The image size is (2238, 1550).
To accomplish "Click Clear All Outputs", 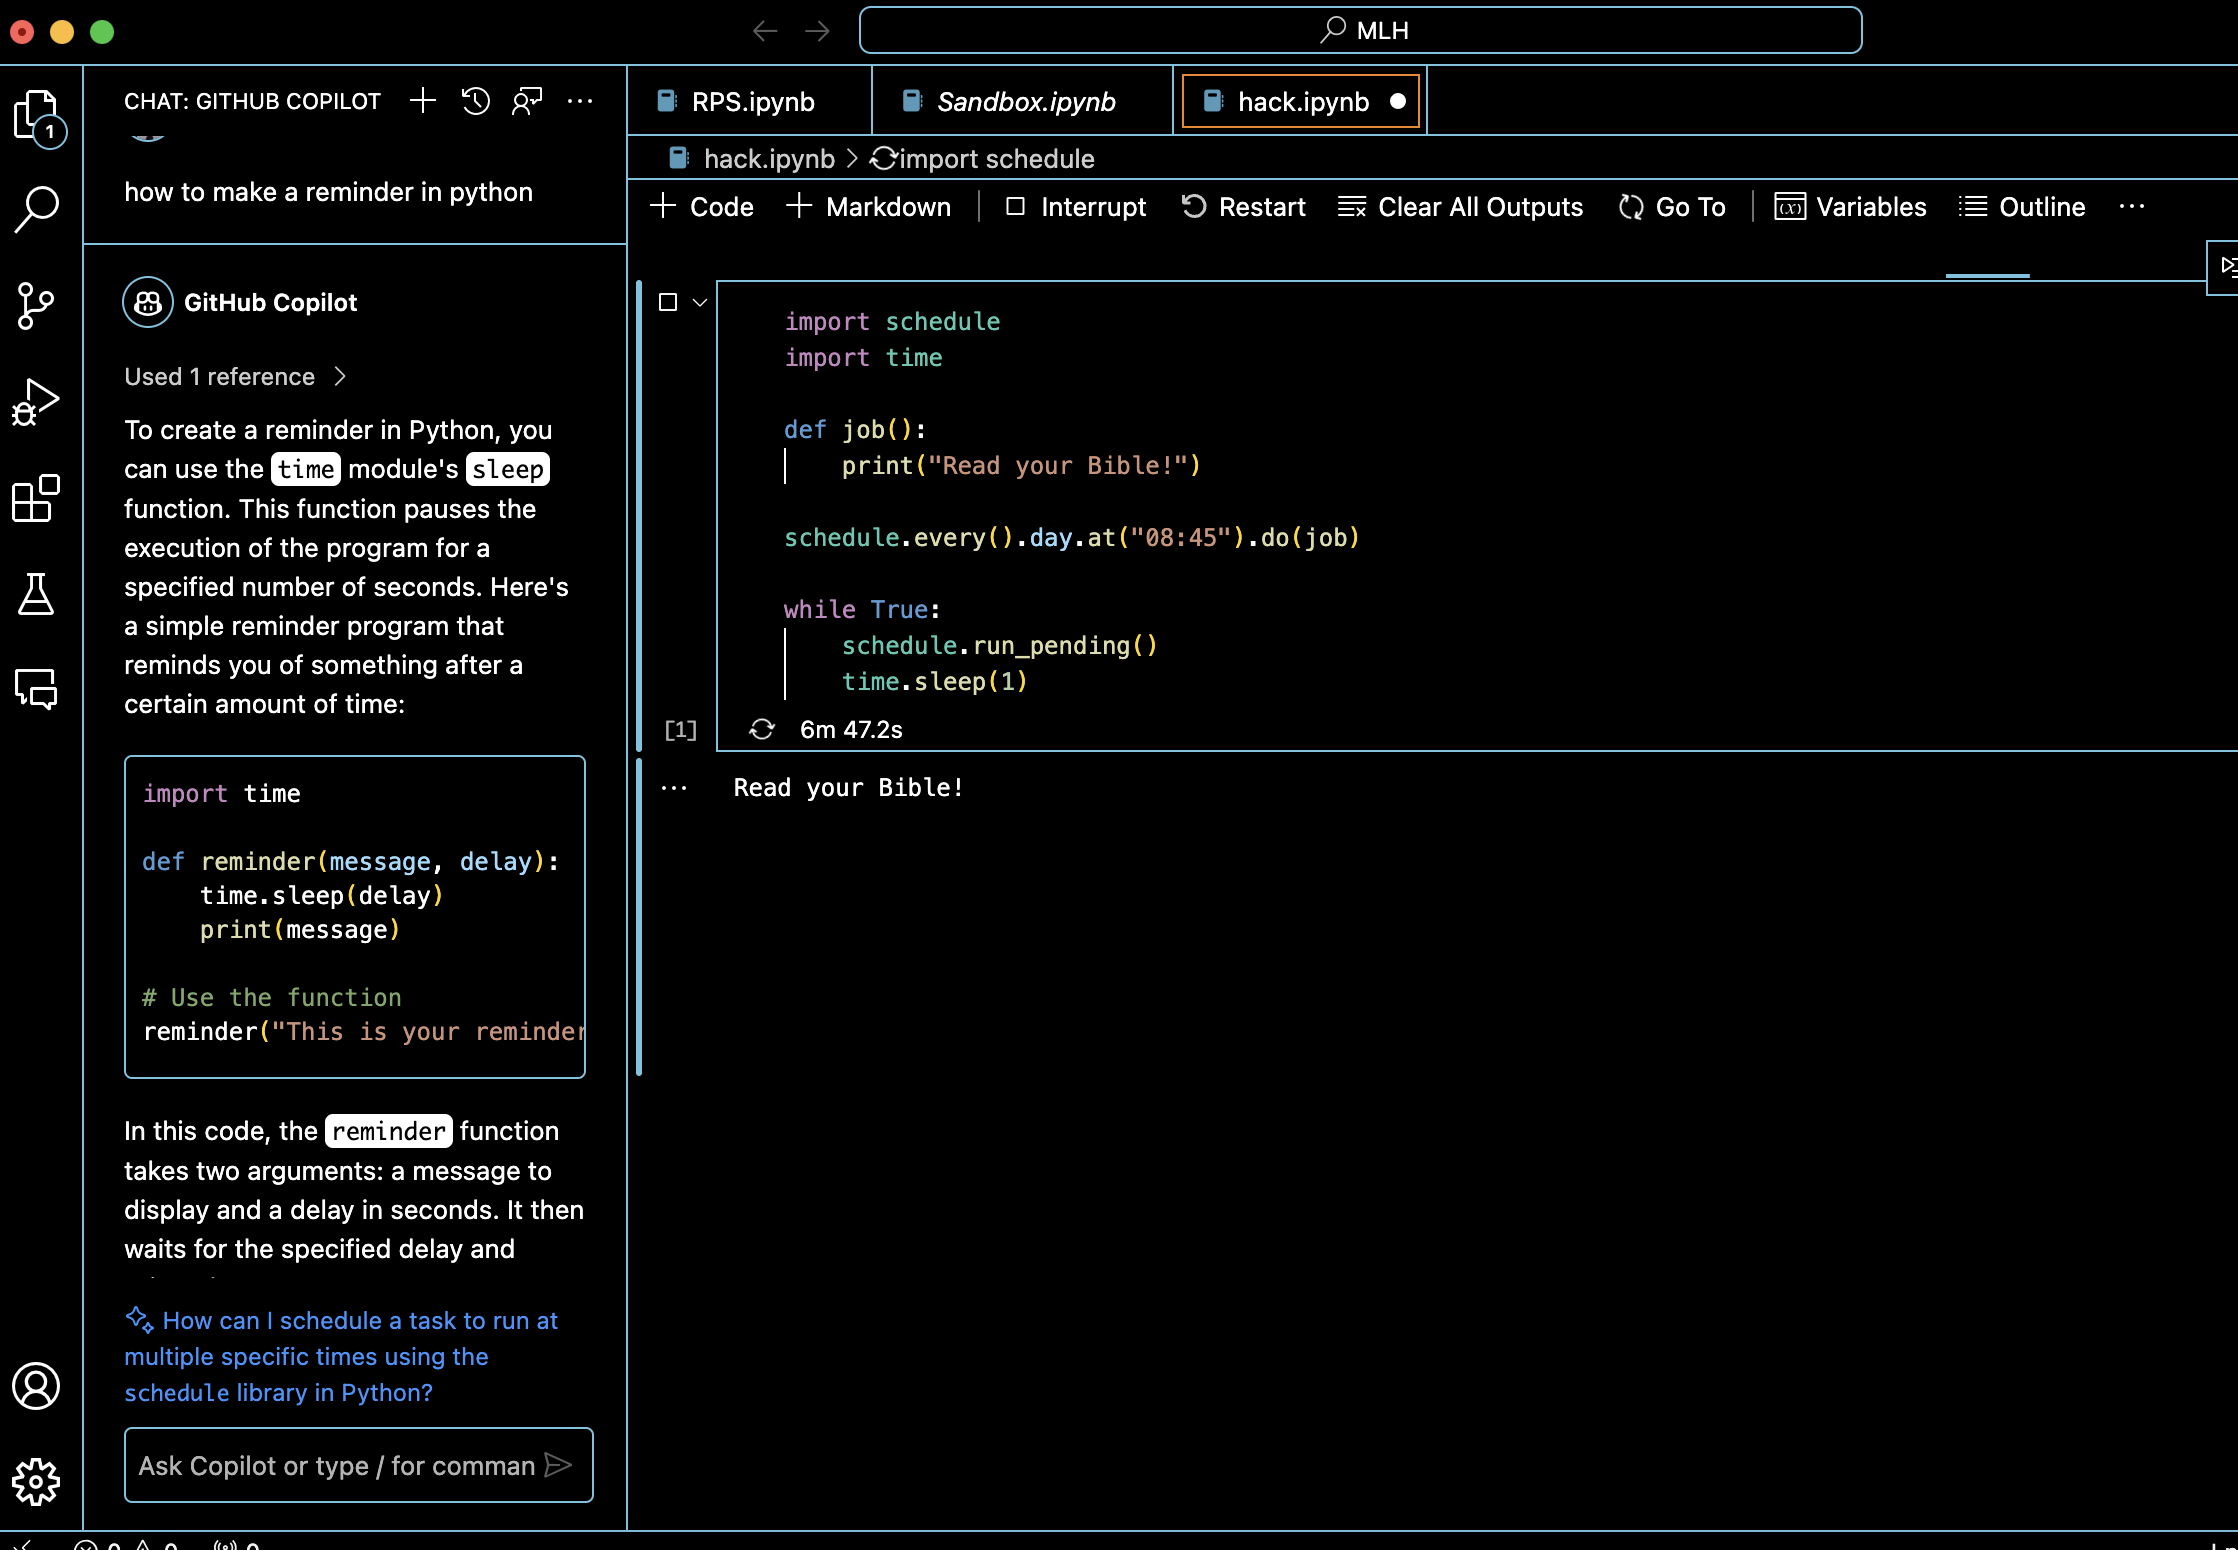I will pyautogui.click(x=1461, y=207).
